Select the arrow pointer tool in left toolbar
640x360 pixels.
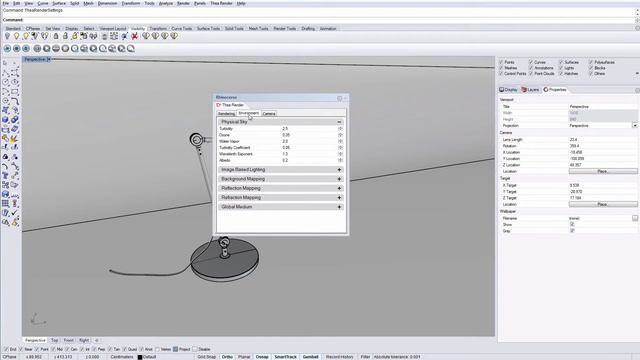pyautogui.click(x=5, y=63)
